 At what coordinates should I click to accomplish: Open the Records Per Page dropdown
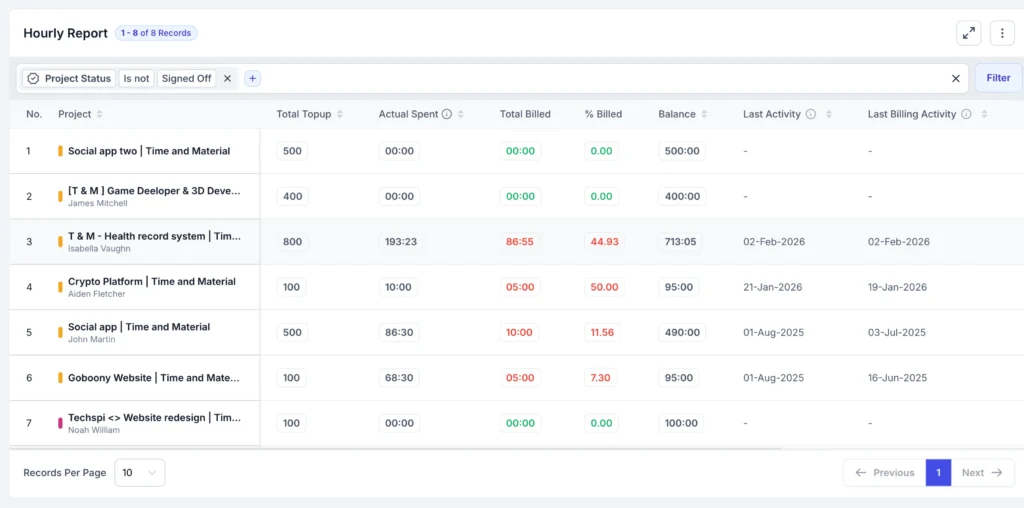pos(140,473)
